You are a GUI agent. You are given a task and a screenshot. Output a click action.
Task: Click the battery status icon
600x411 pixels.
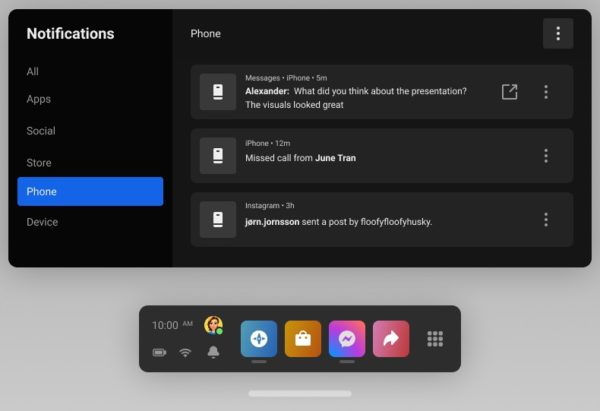pos(159,352)
